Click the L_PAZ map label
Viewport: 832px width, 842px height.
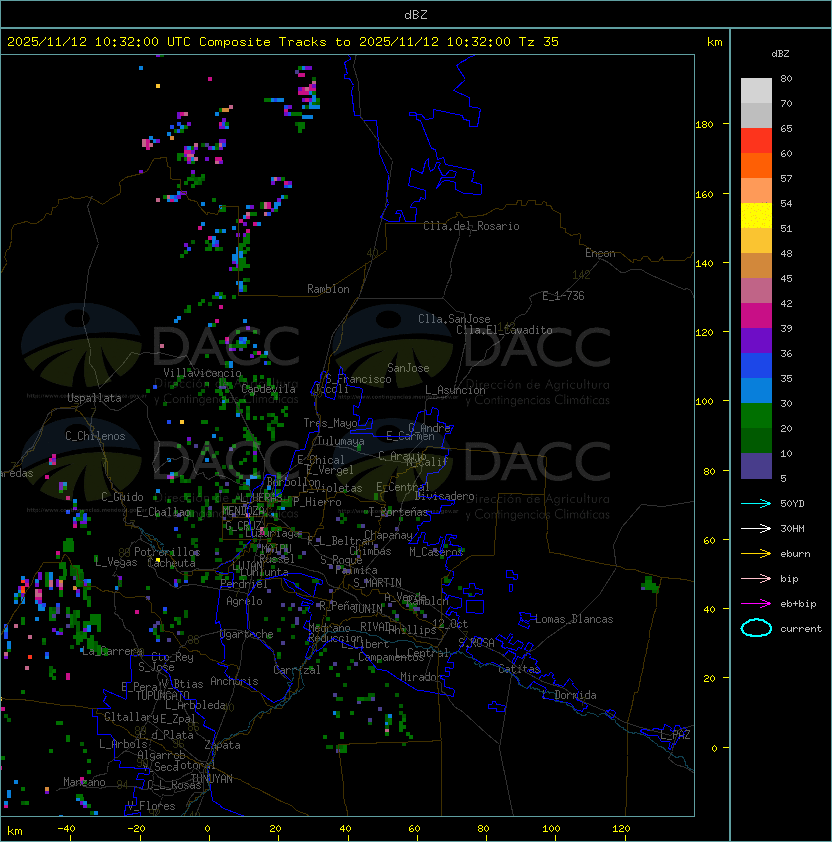point(675,735)
